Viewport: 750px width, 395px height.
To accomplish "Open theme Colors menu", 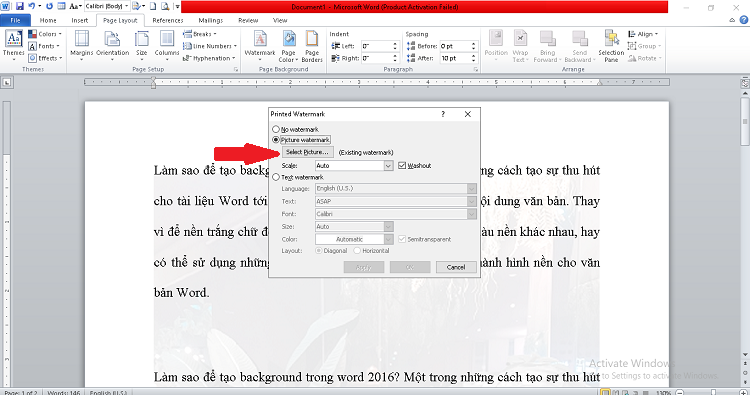I will (x=45, y=34).
